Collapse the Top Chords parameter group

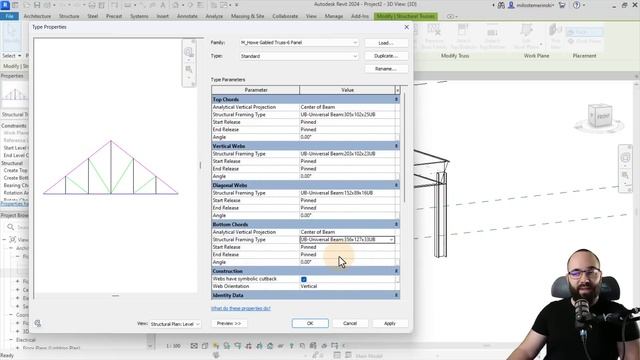coord(396,99)
